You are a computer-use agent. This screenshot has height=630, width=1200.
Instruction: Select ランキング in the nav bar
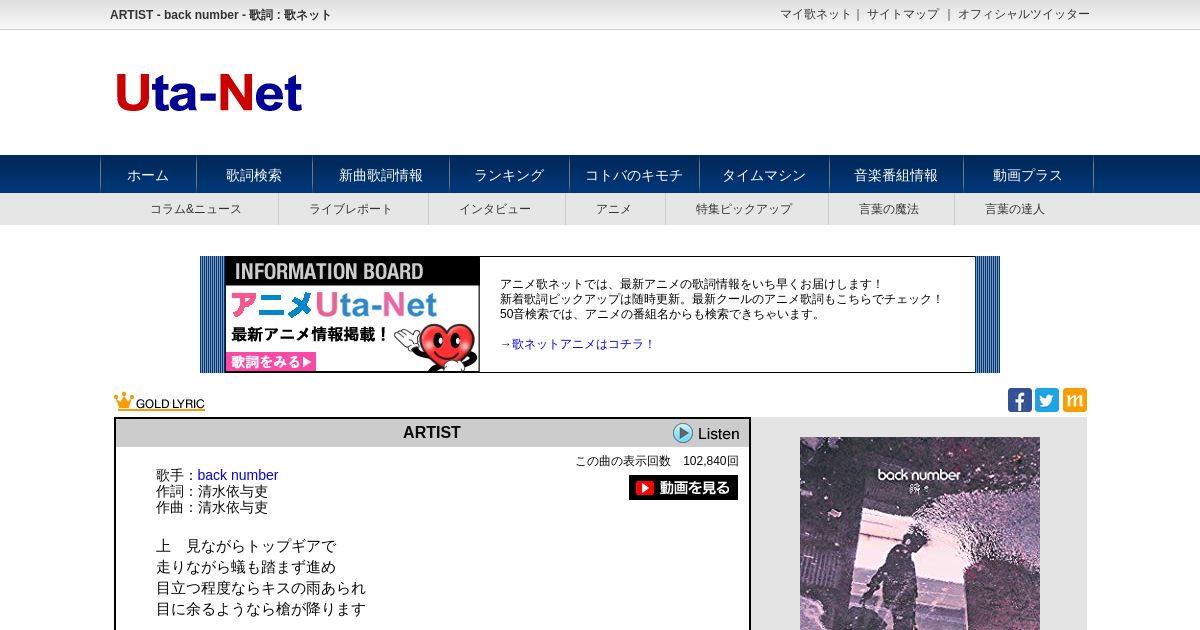tap(509, 175)
